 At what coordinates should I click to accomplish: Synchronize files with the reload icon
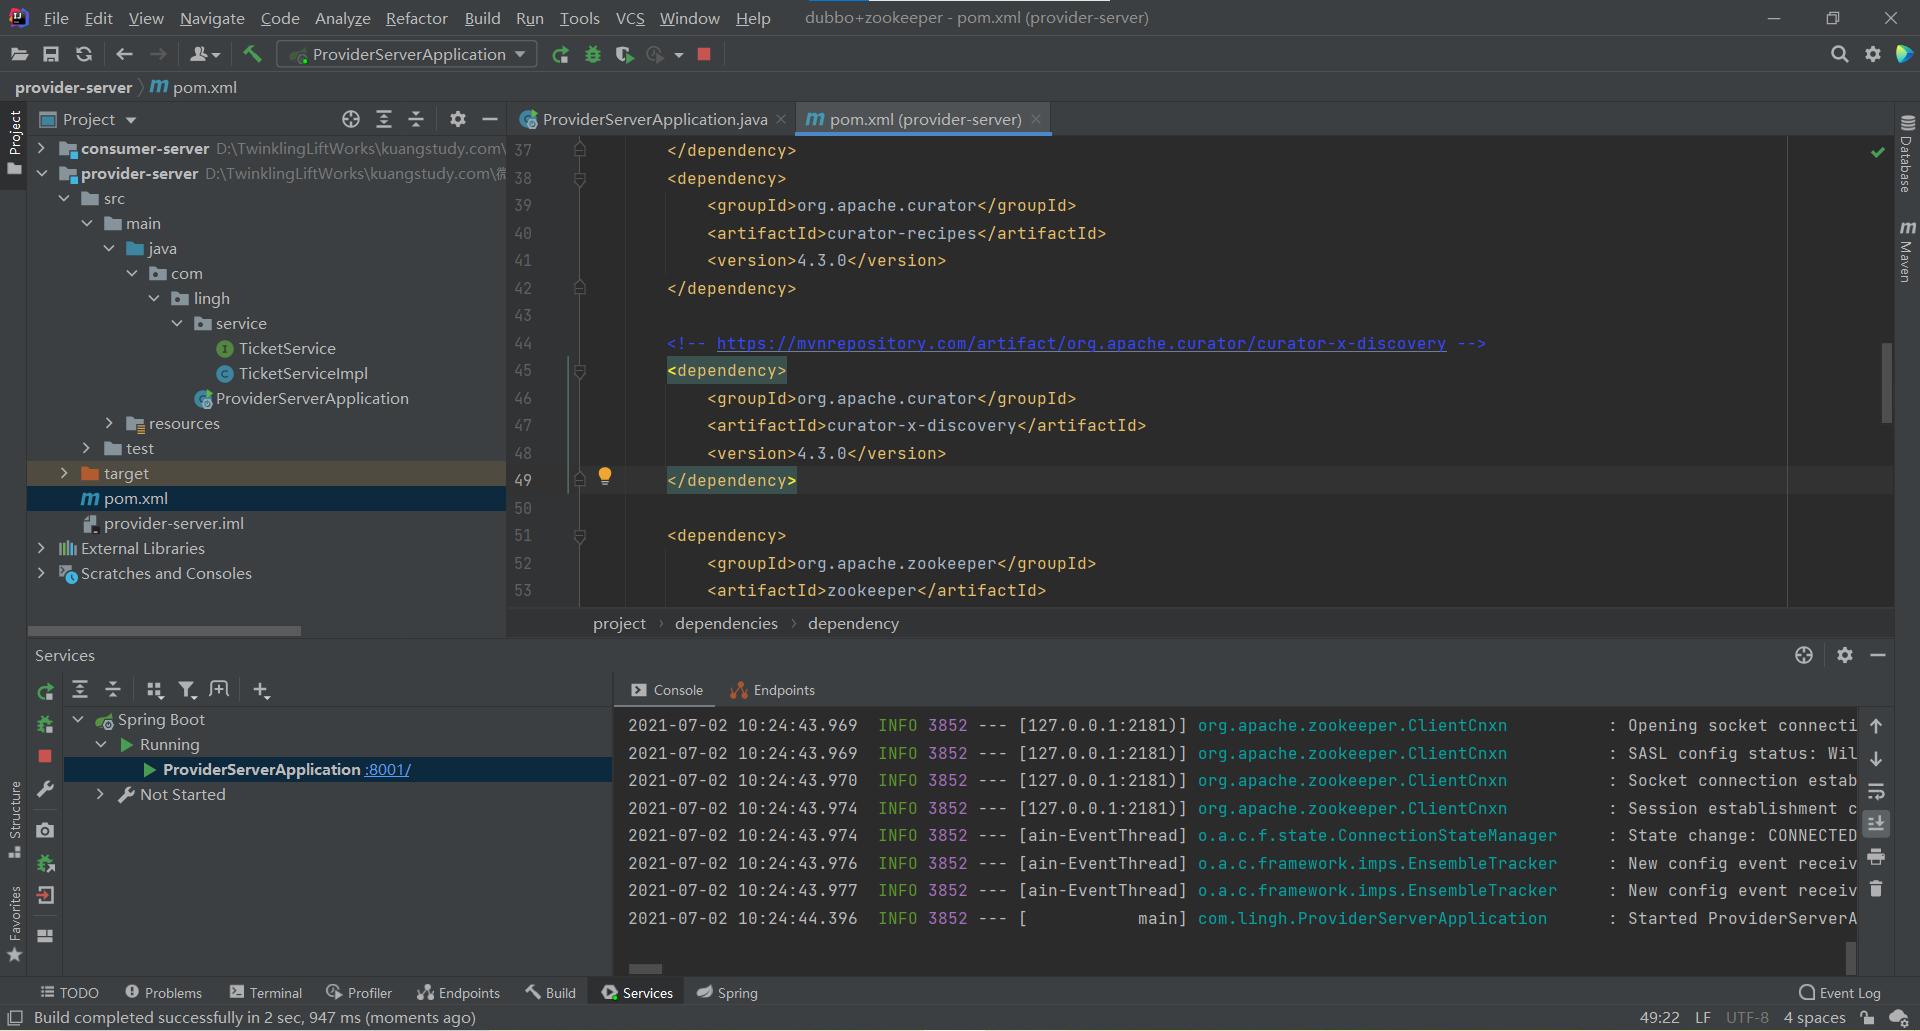point(84,54)
